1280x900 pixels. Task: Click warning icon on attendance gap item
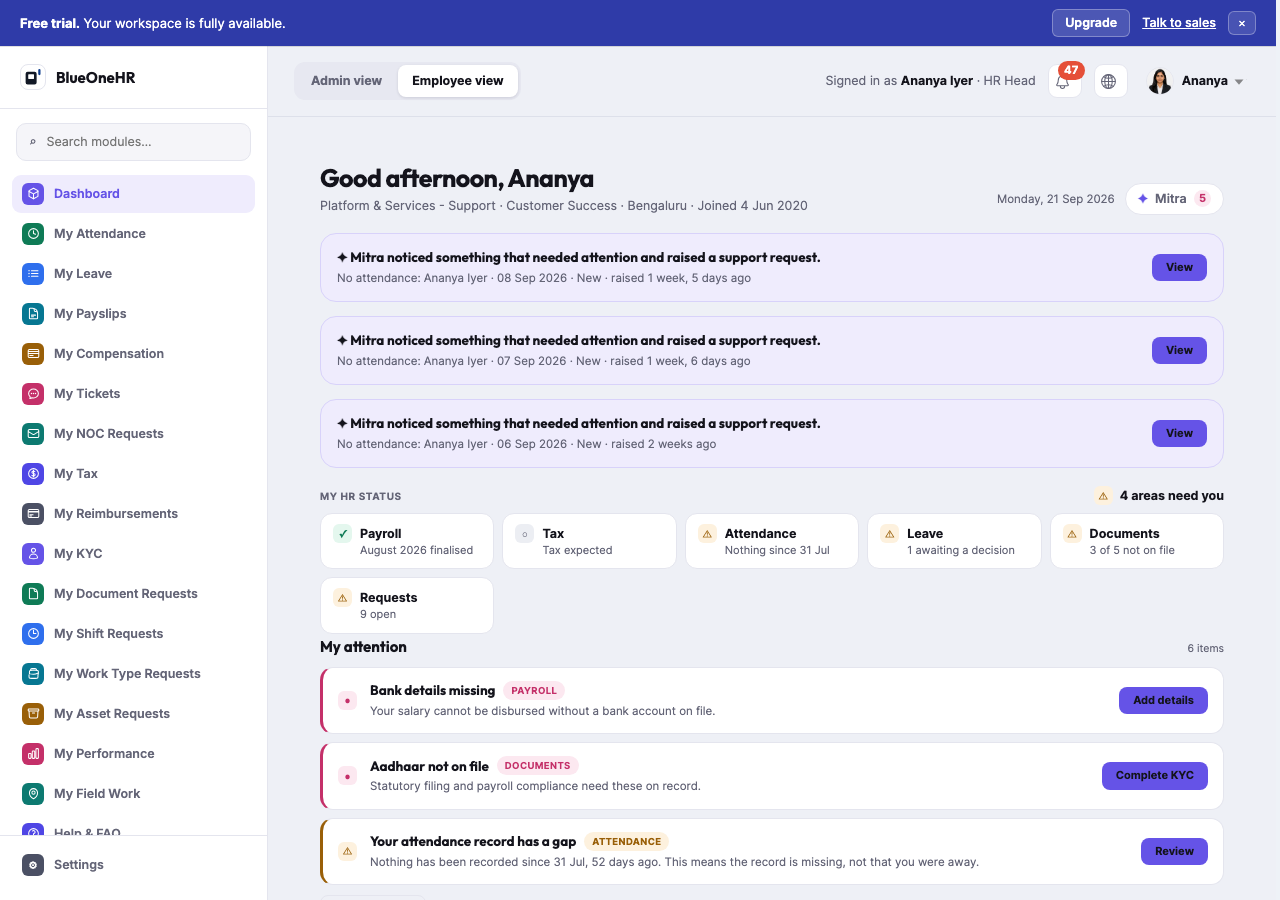pyautogui.click(x=348, y=851)
